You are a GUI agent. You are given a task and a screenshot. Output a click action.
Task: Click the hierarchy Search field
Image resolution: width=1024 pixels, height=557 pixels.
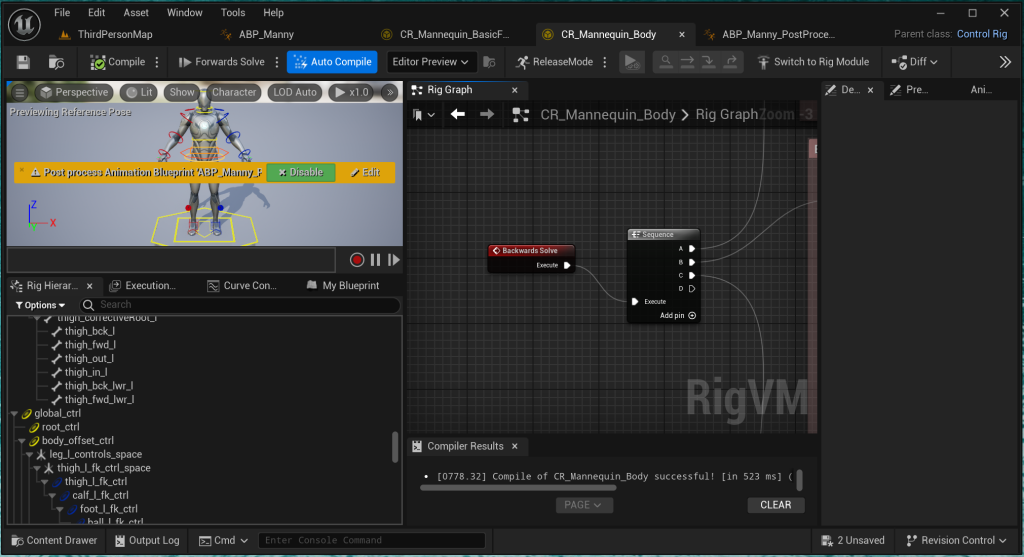pyautogui.click(x=240, y=305)
